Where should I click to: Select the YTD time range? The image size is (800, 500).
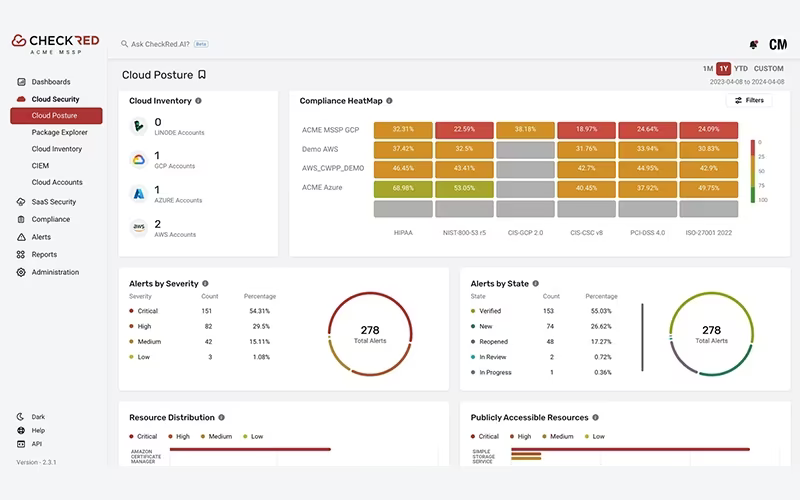pyautogui.click(x=741, y=68)
